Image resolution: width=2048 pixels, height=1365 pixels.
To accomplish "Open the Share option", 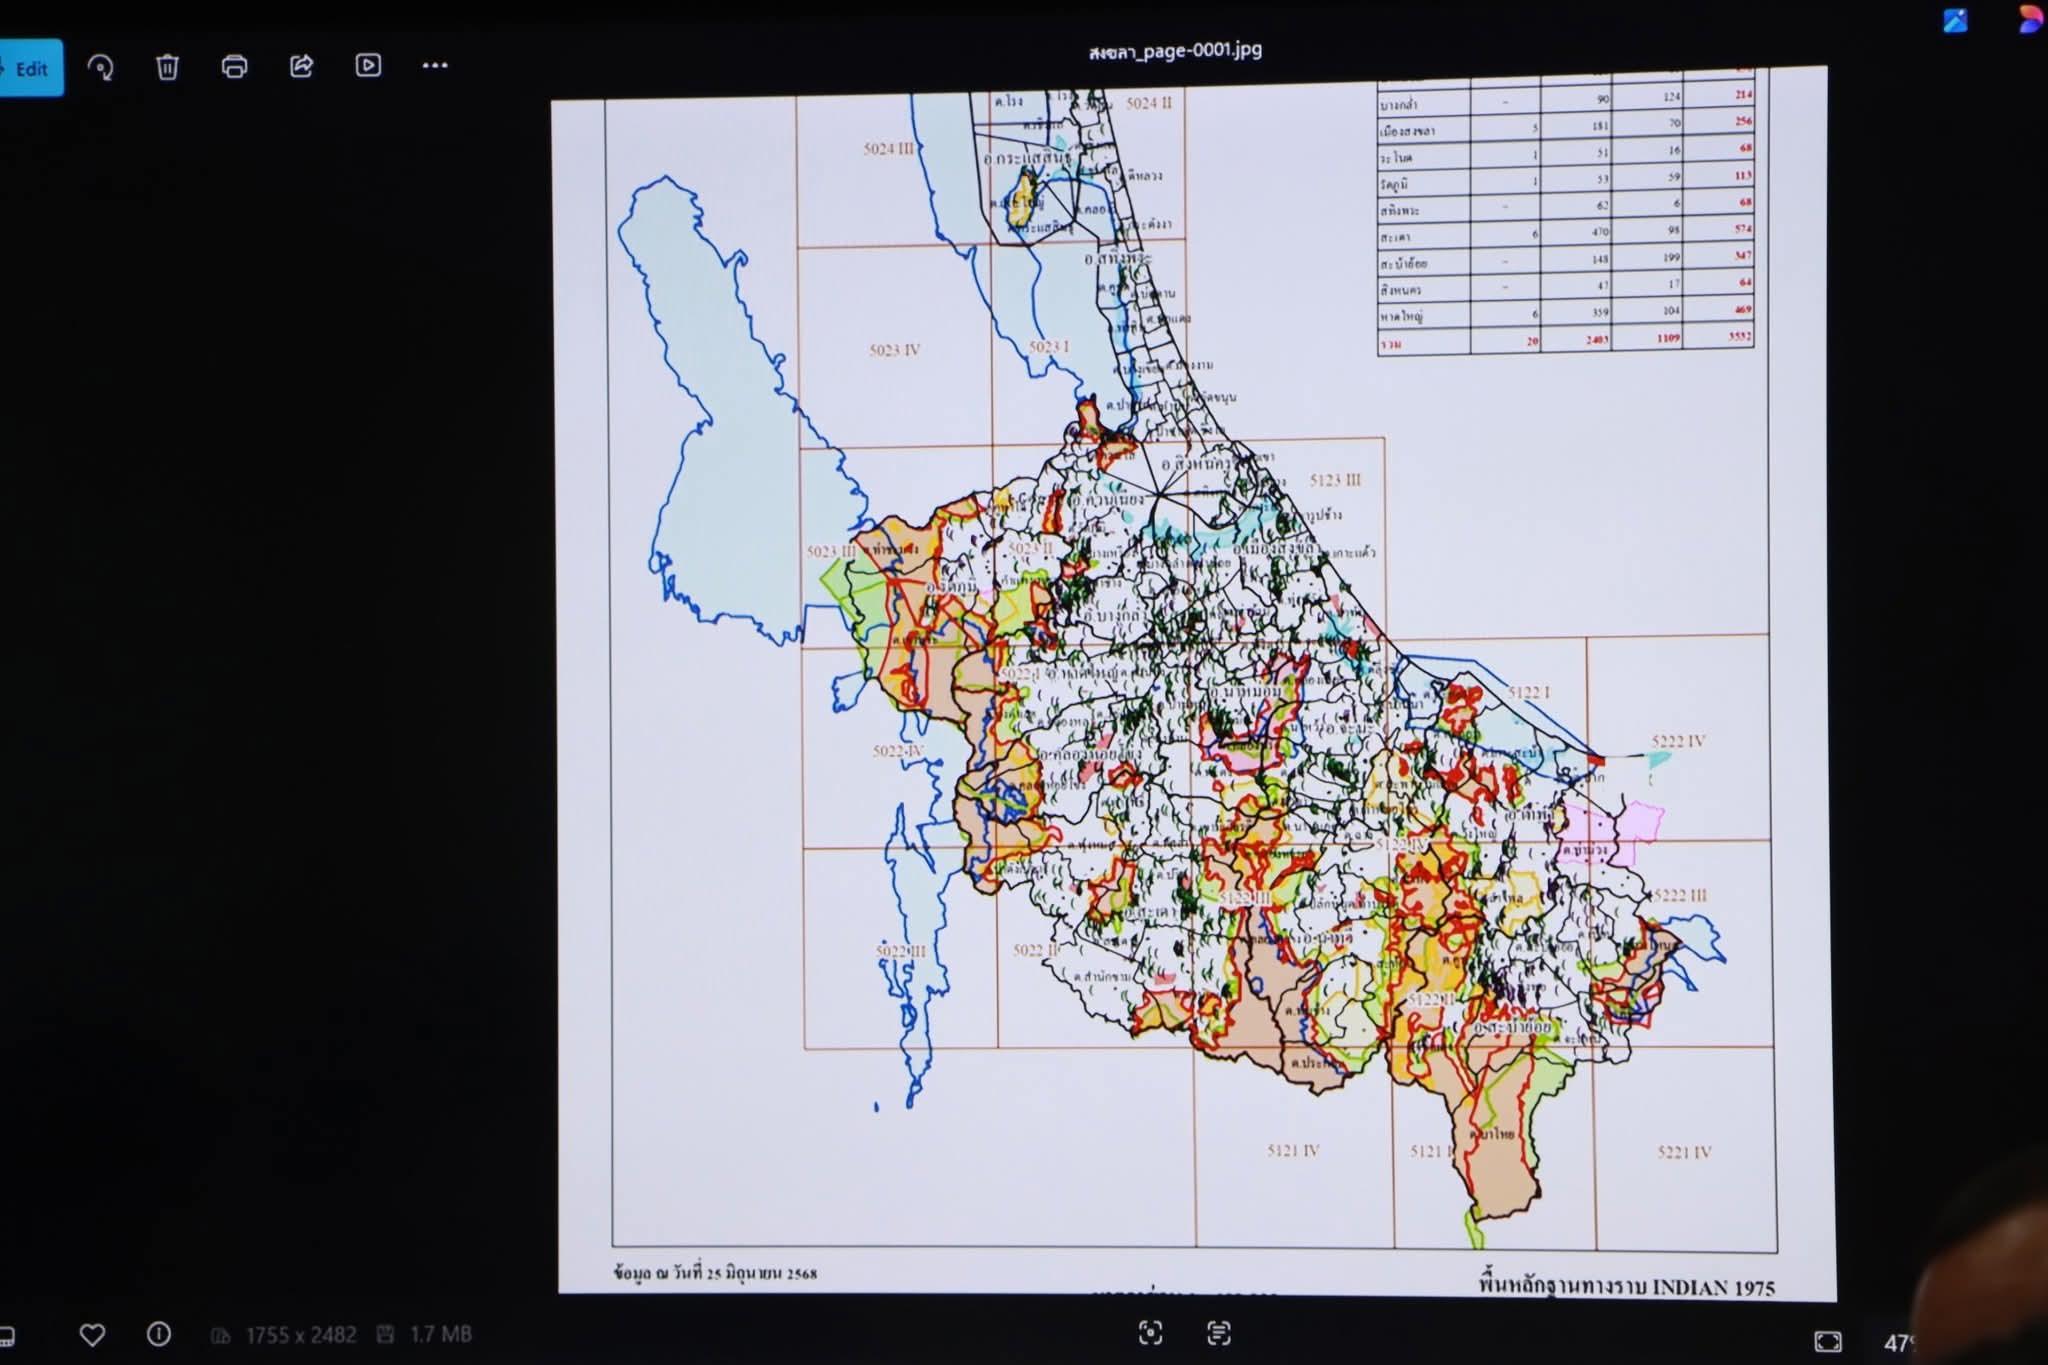I will pyautogui.click(x=301, y=66).
